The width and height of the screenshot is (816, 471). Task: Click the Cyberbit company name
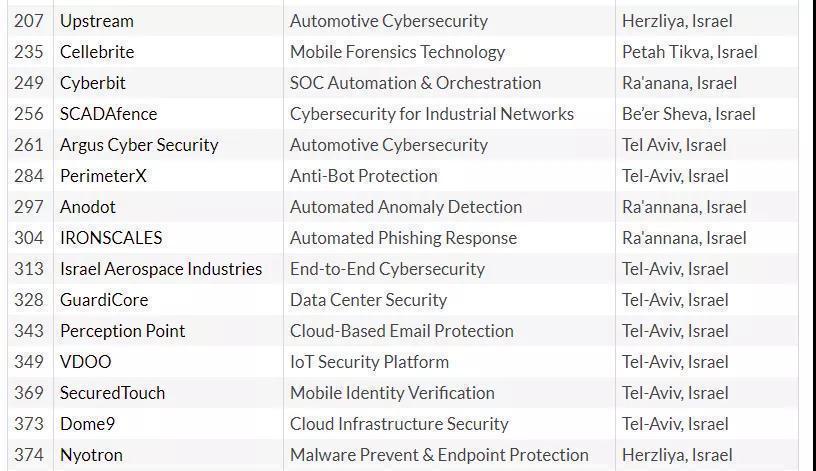click(x=93, y=83)
